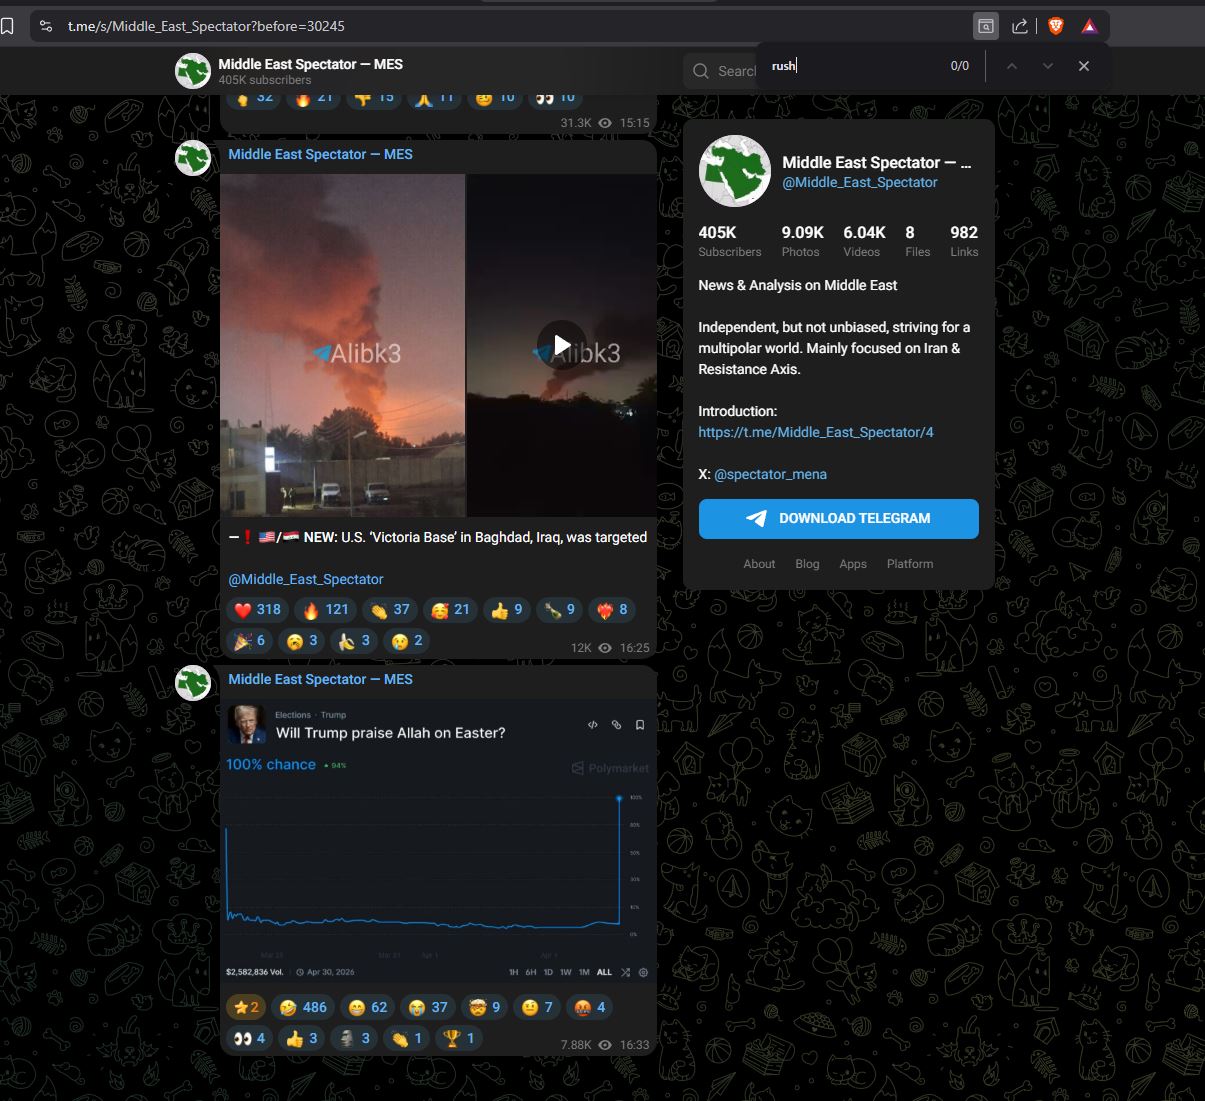Click channel avatar in top header
The width and height of the screenshot is (1205, 1101).
pos(193,71)
